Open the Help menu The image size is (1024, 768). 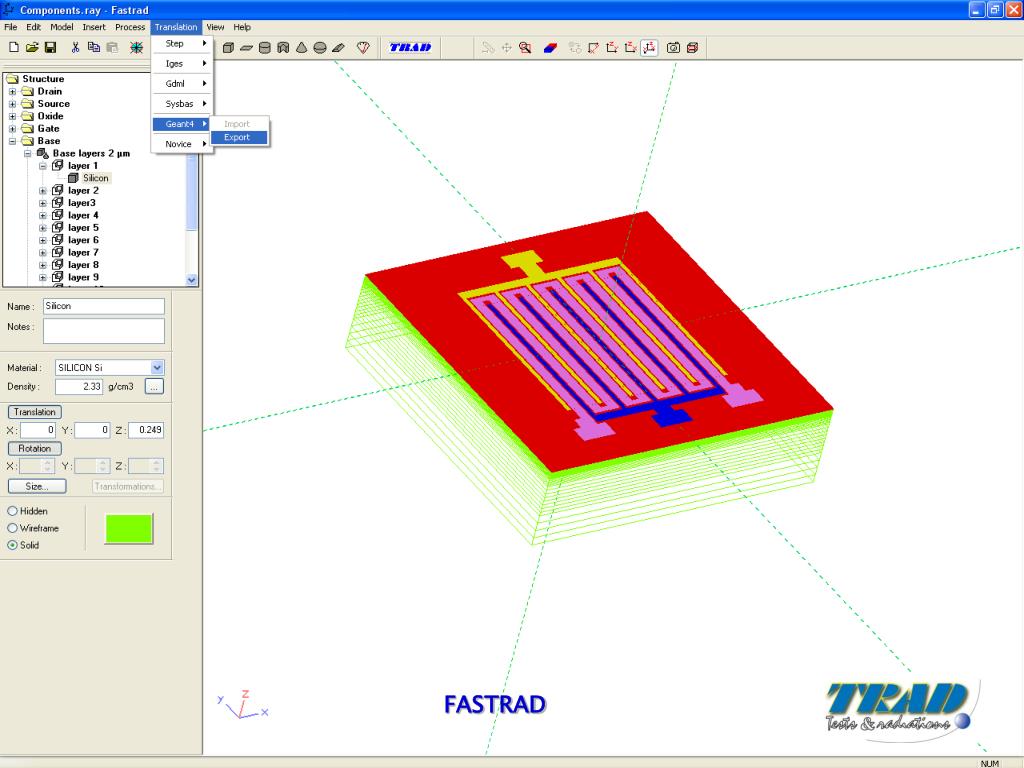click(242, 27)
